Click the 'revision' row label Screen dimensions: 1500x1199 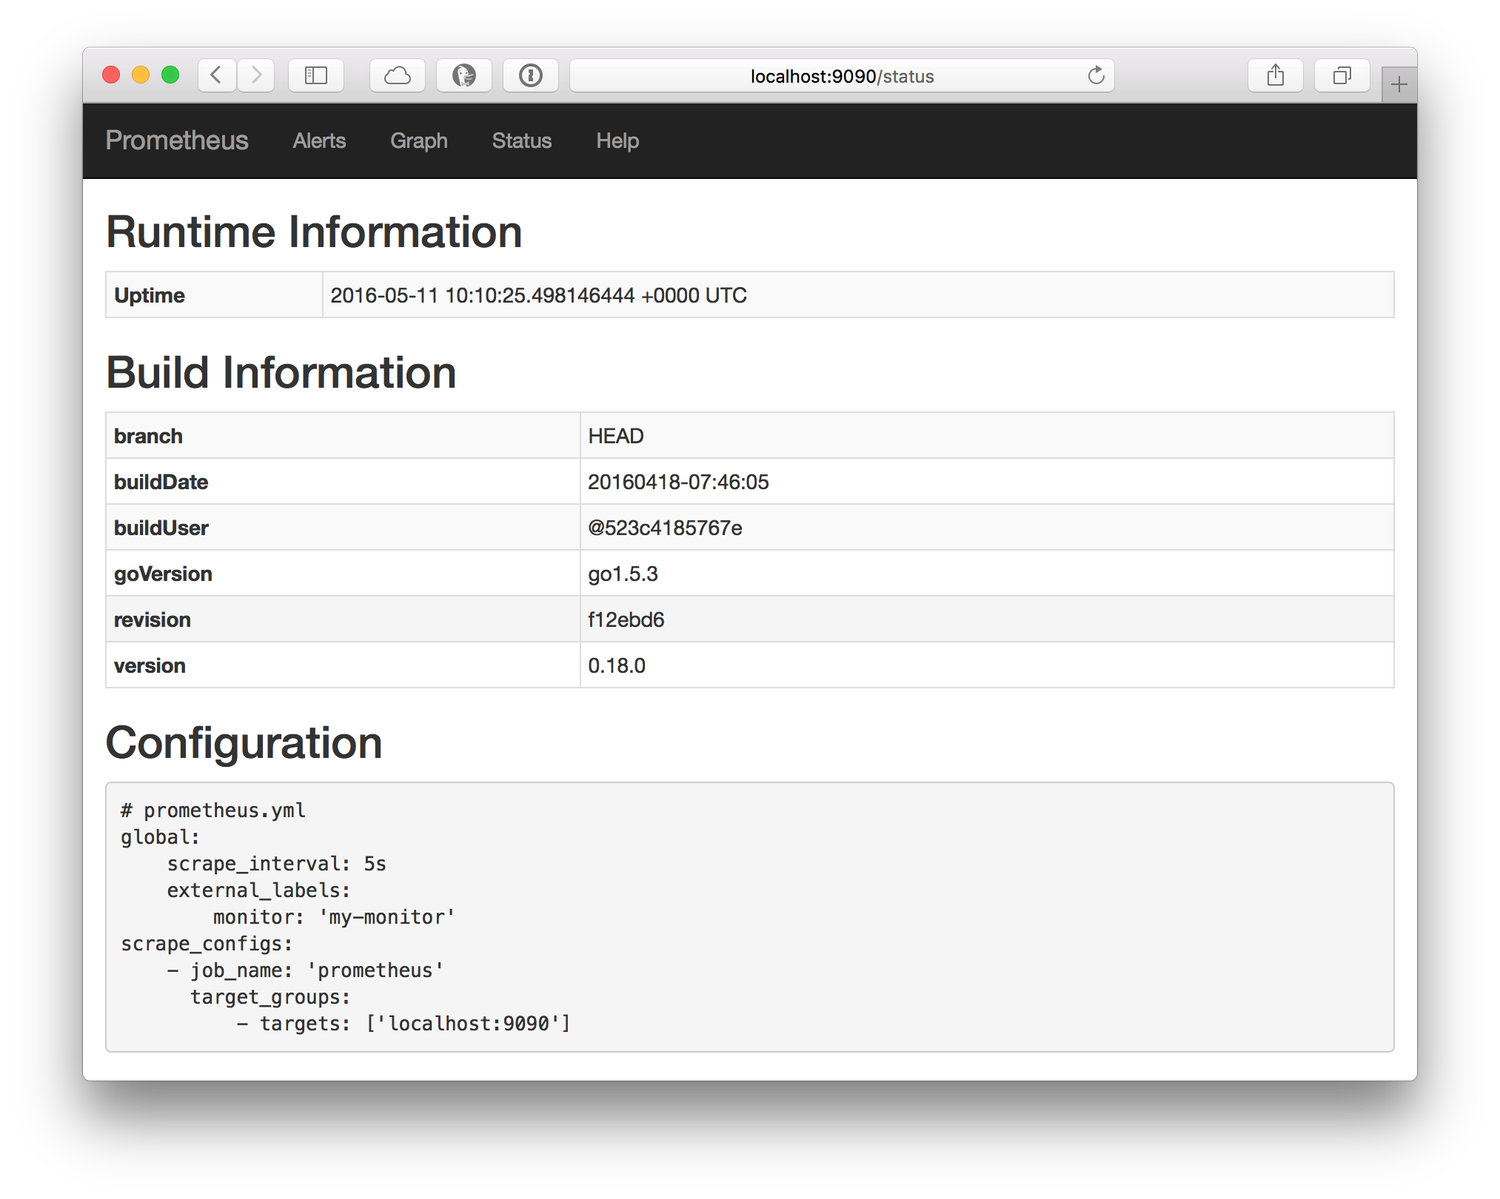pos(152,620)
